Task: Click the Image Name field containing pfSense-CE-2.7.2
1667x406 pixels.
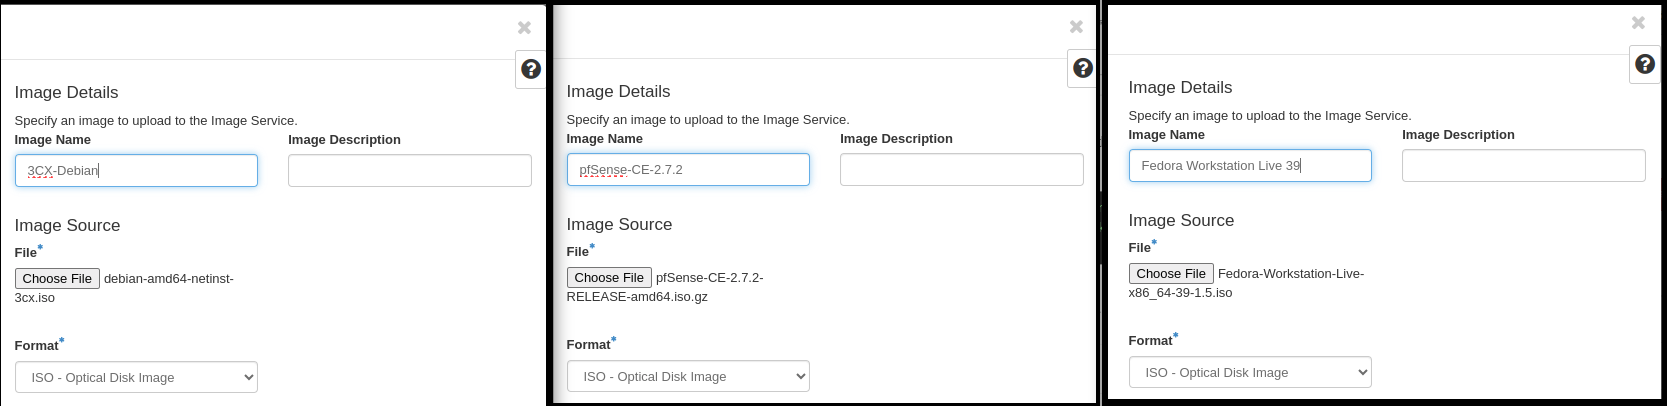Action: pyautogui.click(x=688, y=170)
